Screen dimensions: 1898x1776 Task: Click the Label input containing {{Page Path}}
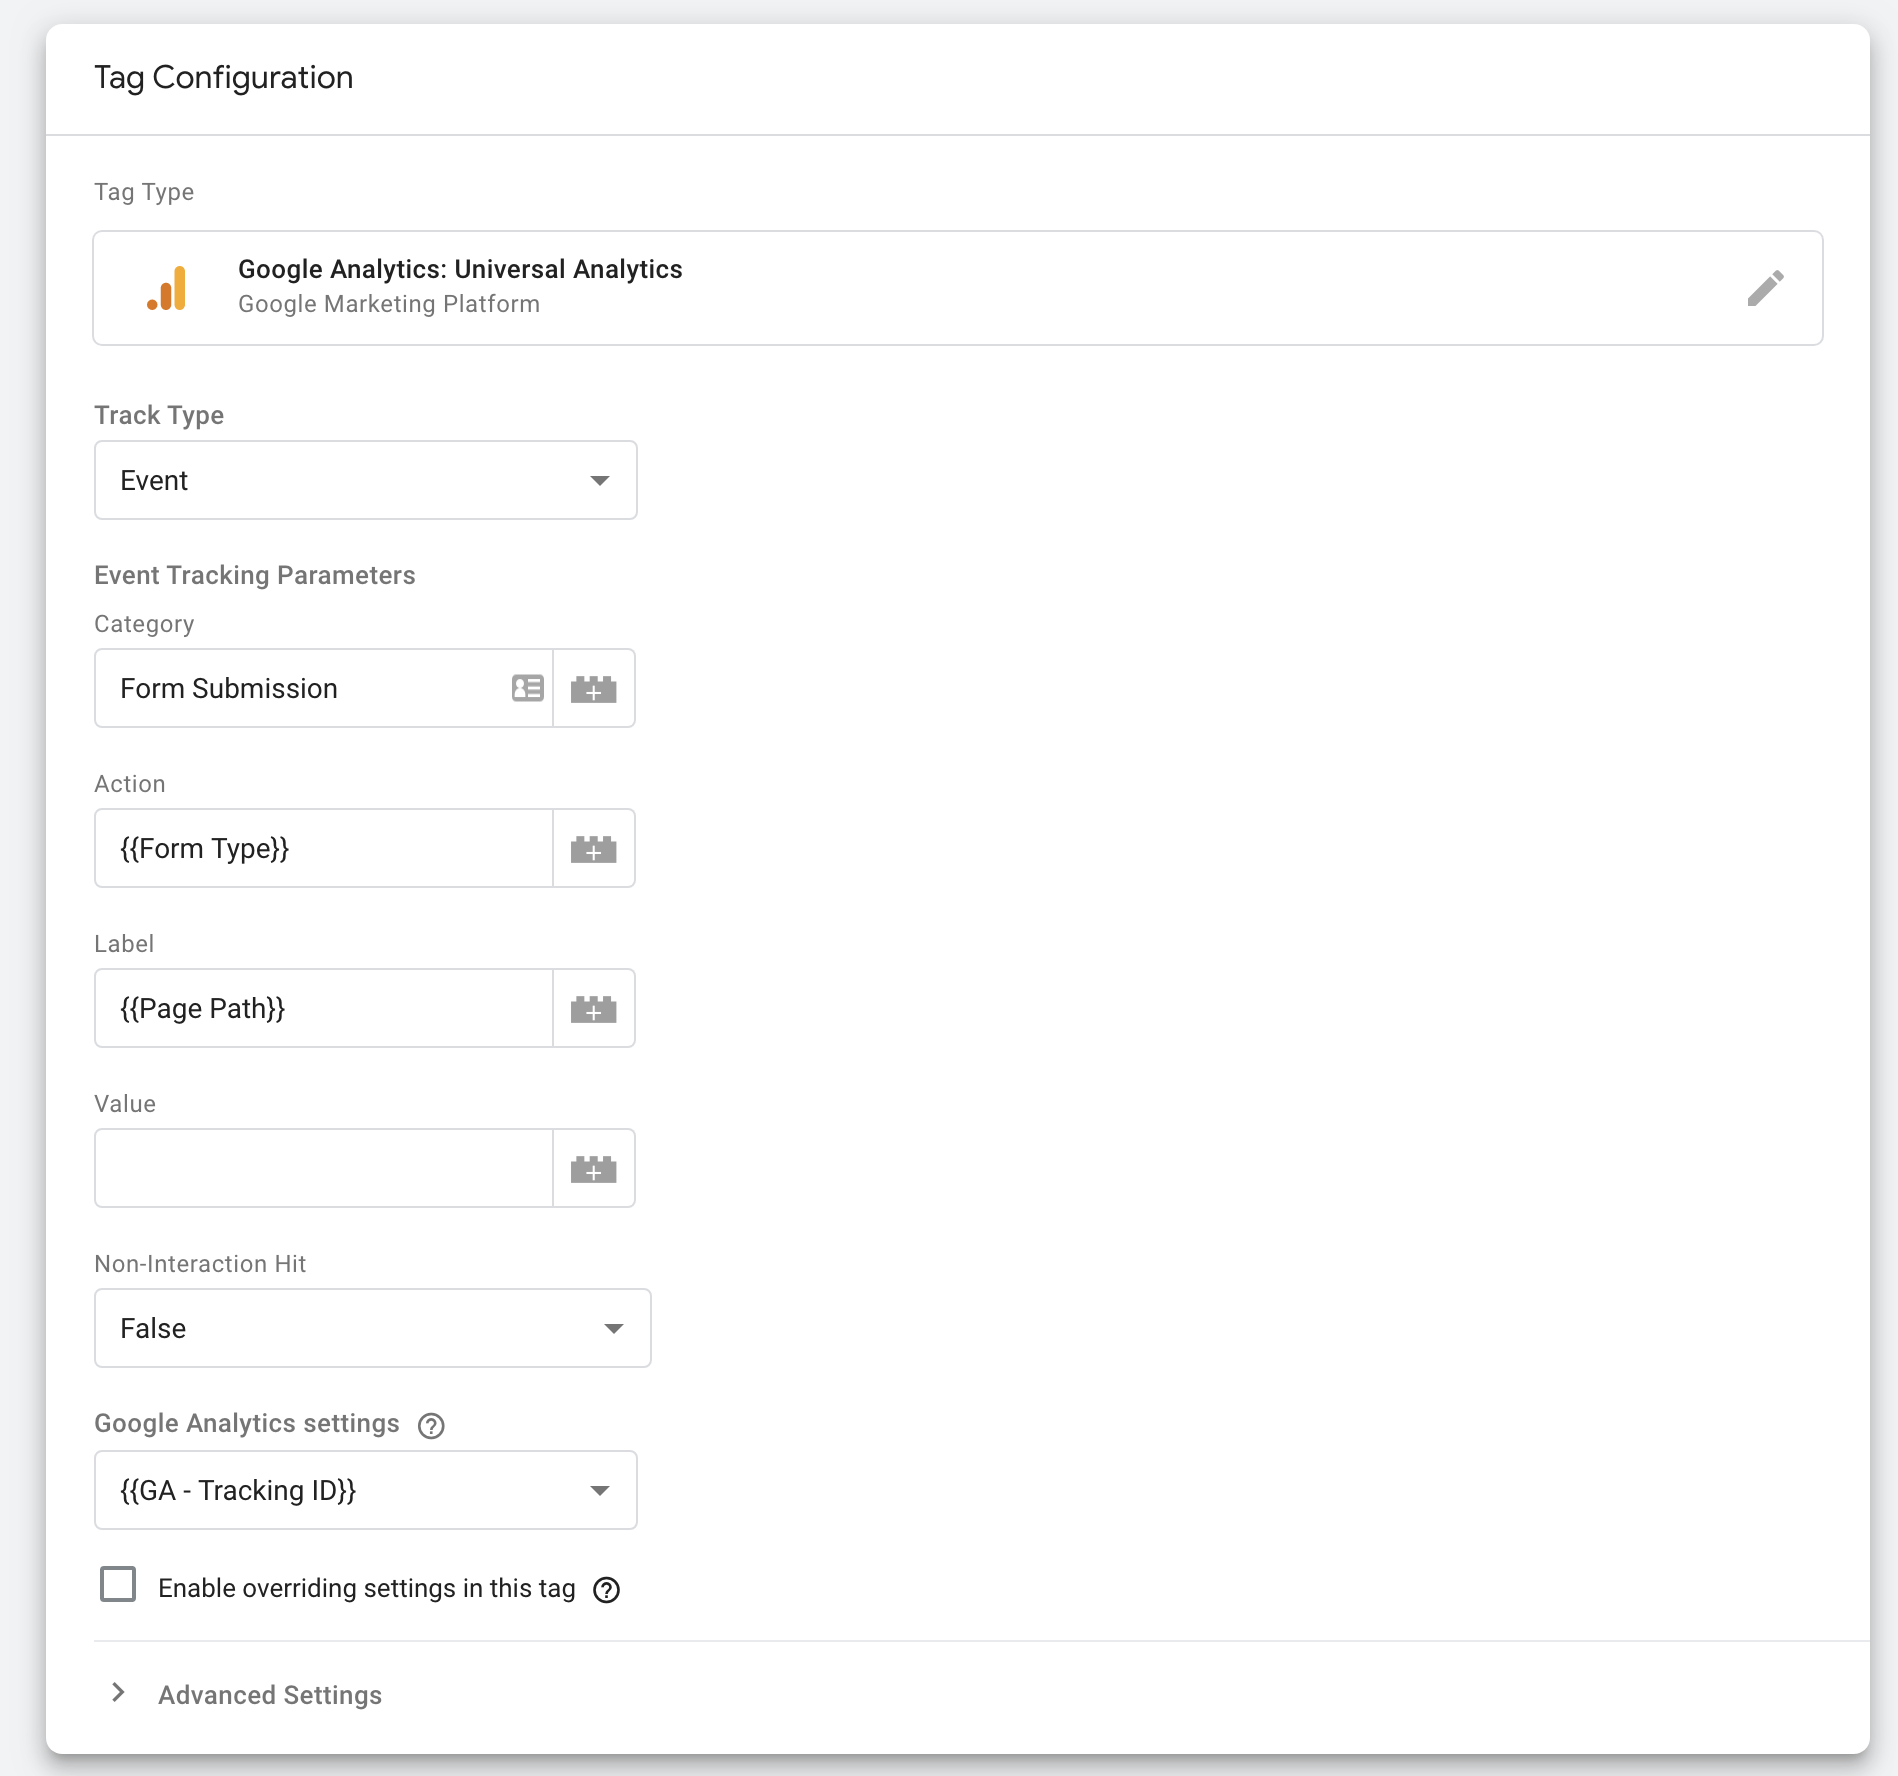pyautogui.click(x=324, y=1008)
